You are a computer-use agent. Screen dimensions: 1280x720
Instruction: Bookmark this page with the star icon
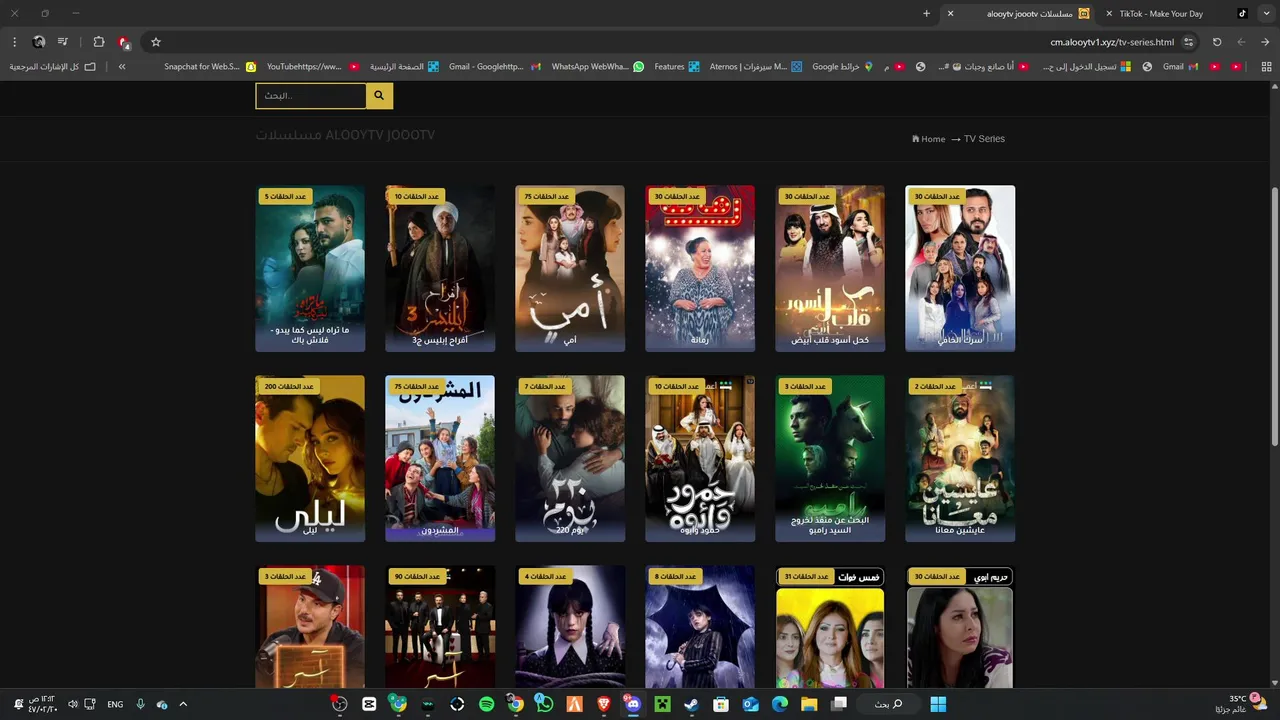click(155, 42)
